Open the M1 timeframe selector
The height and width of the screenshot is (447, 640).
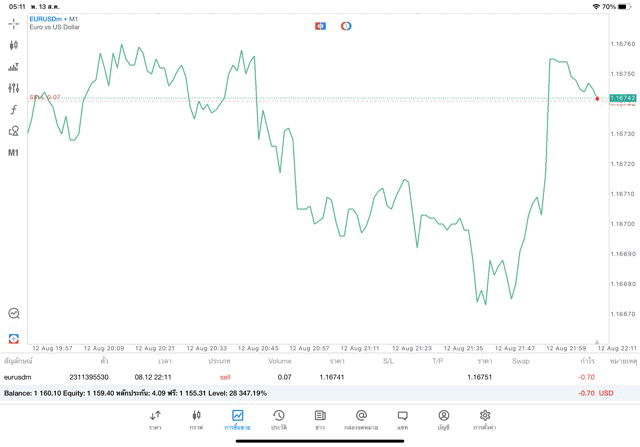point(13,153)
